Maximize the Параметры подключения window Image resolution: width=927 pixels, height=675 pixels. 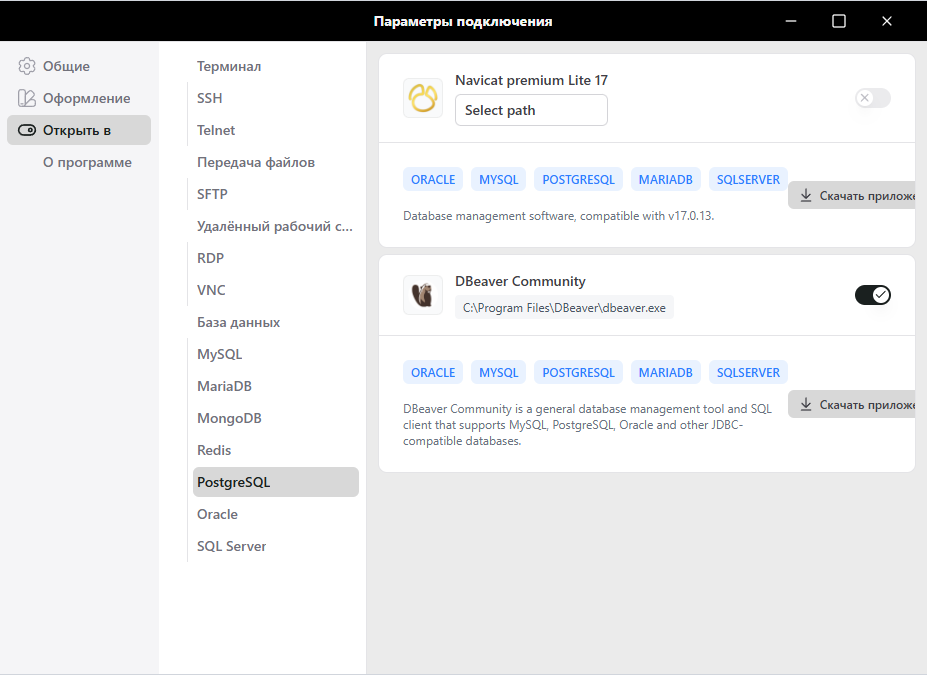click(x=838, y=21)
